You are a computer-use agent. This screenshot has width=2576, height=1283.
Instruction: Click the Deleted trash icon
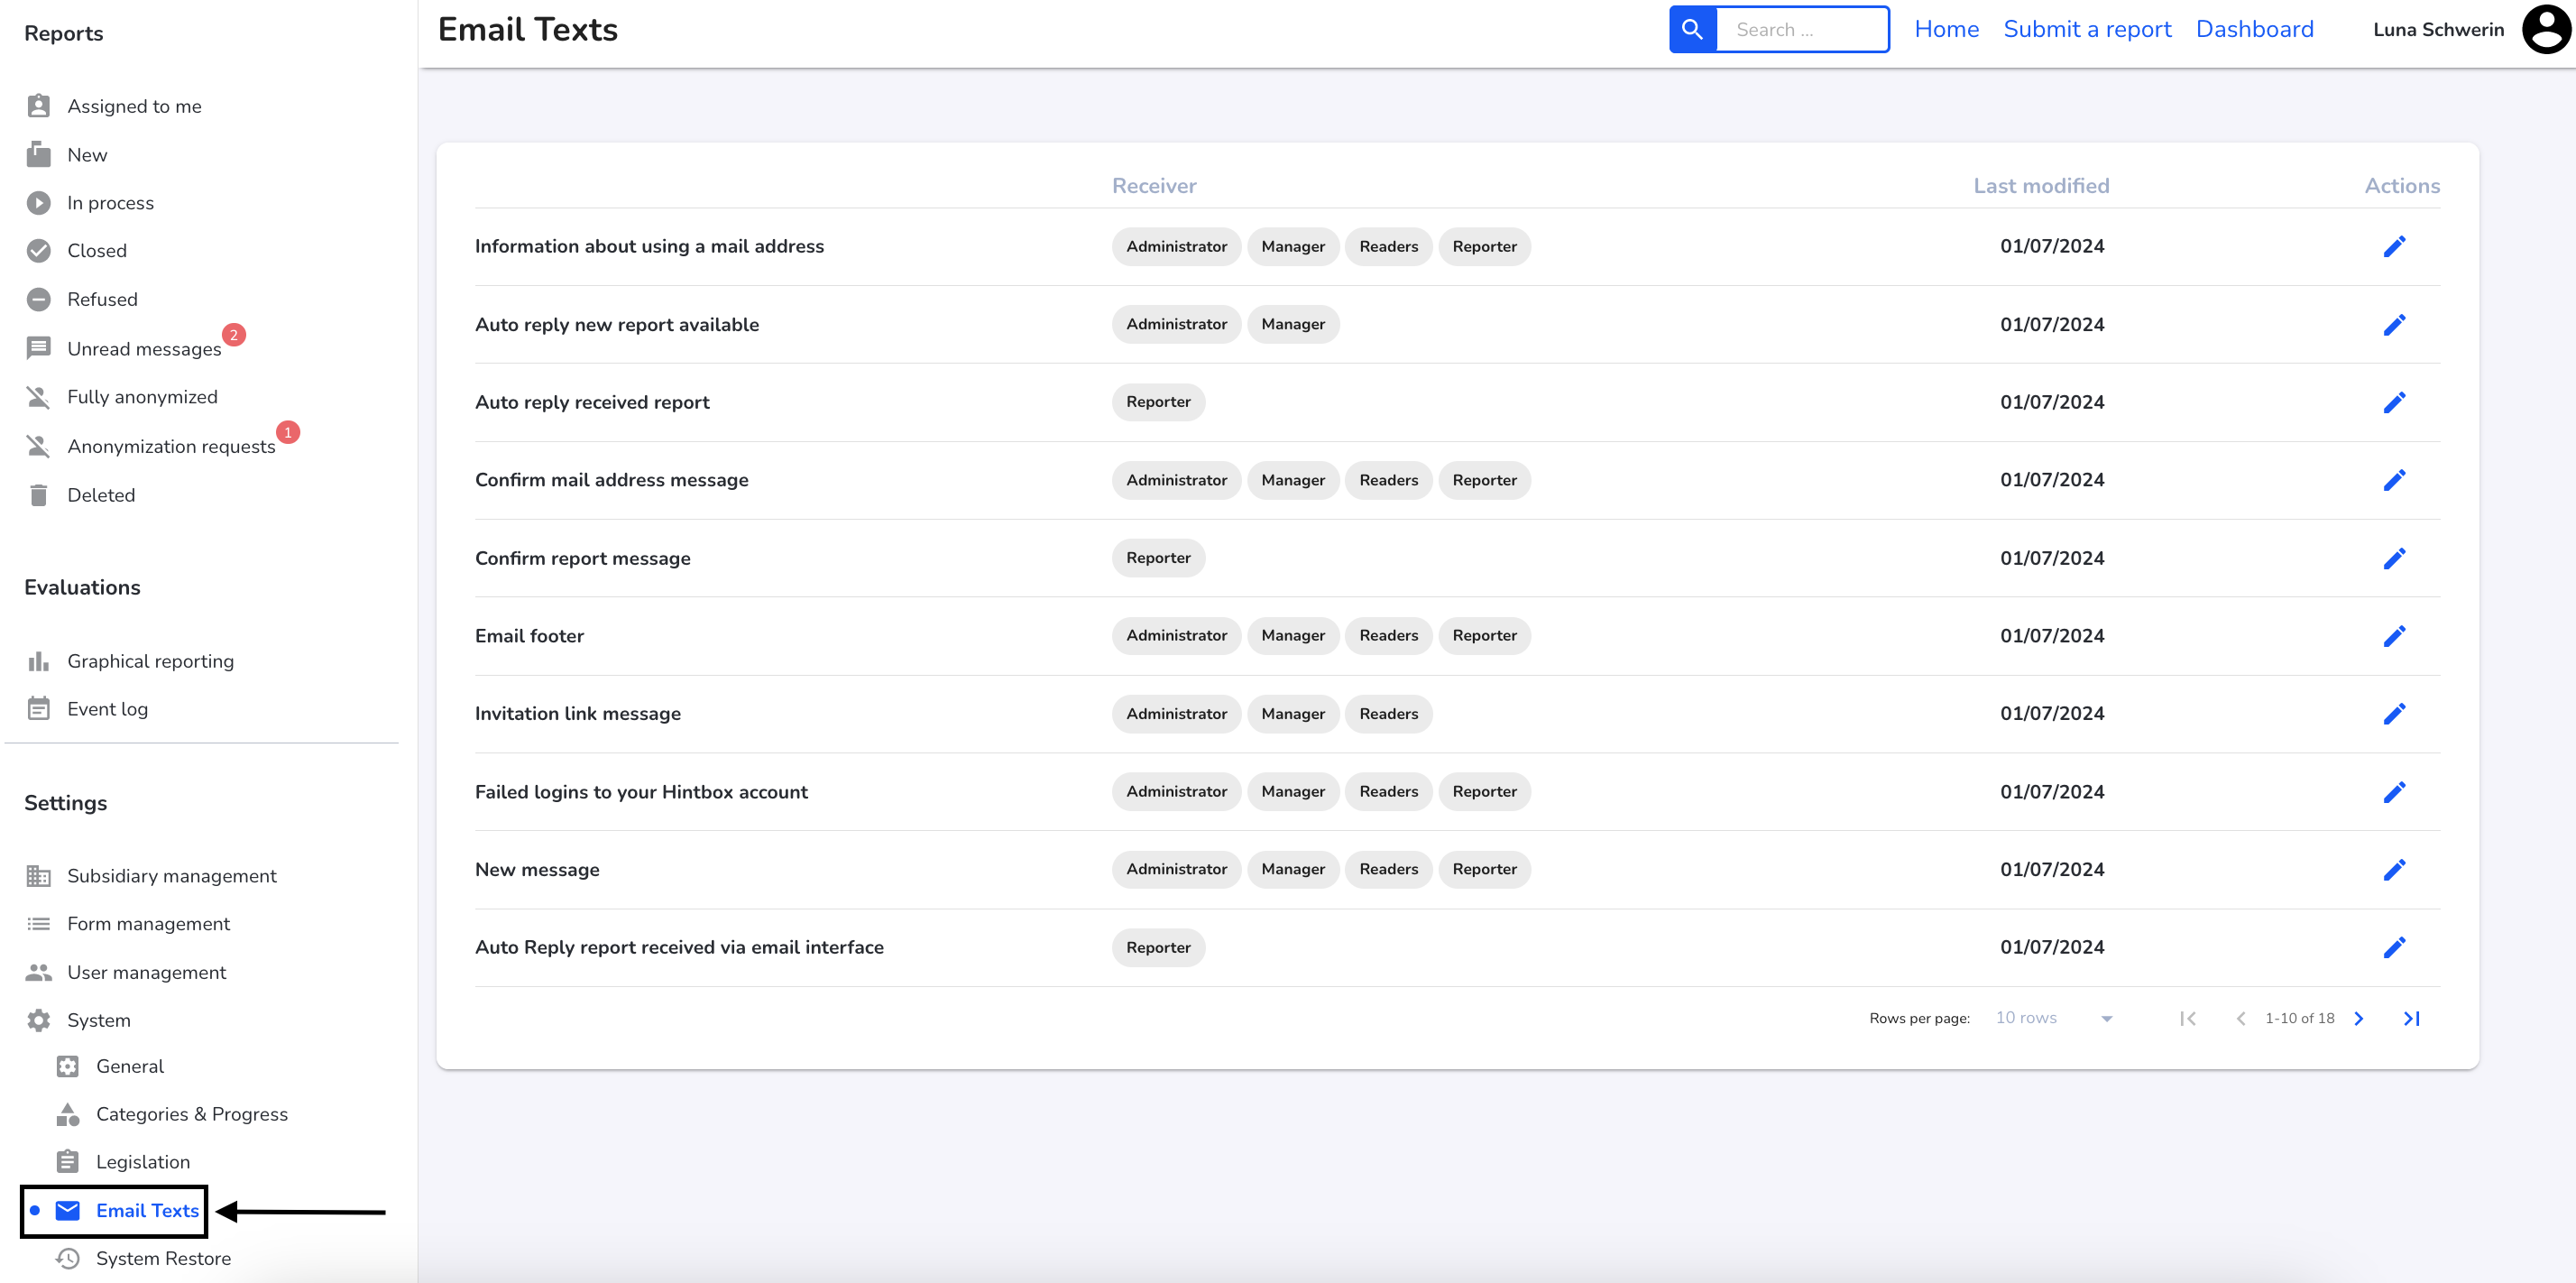[x=39, y=495]
